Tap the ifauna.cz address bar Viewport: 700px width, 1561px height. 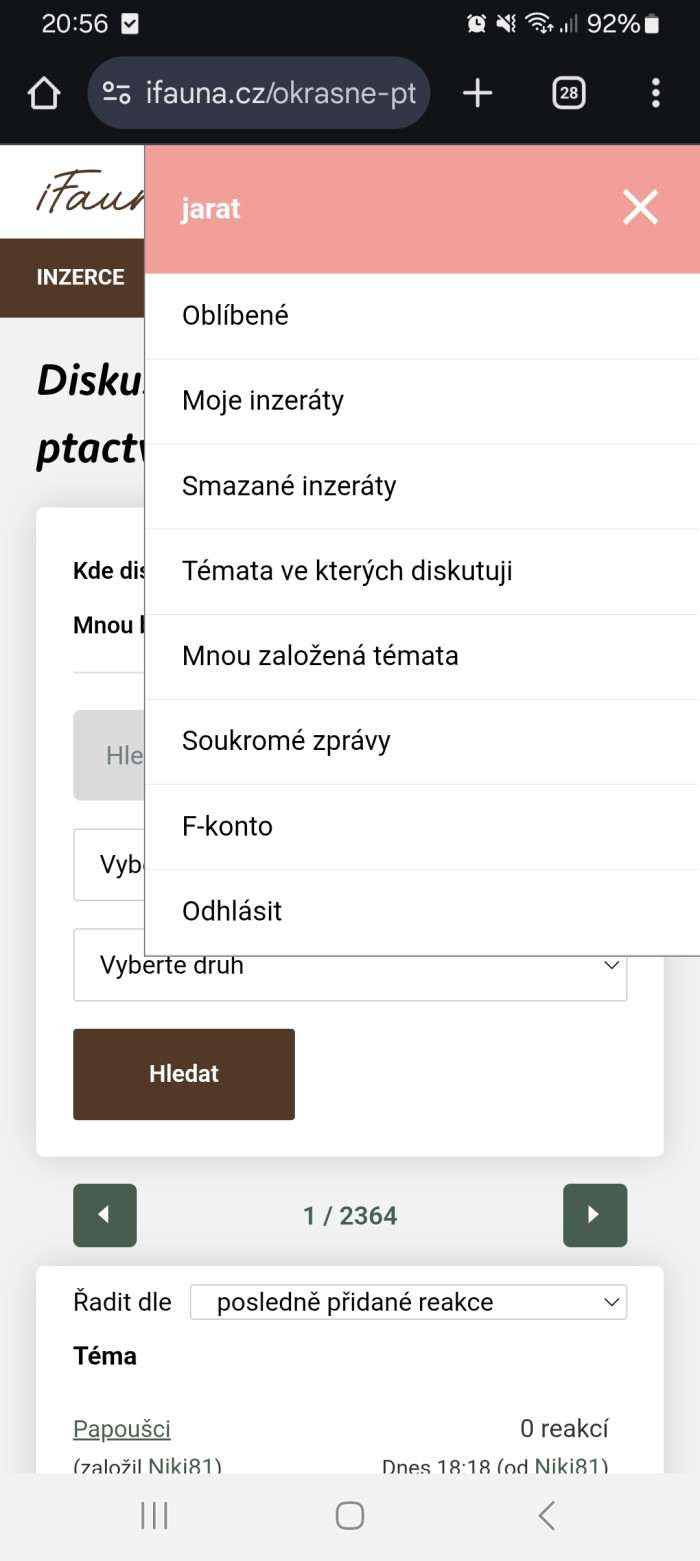(x=280, y=94)
